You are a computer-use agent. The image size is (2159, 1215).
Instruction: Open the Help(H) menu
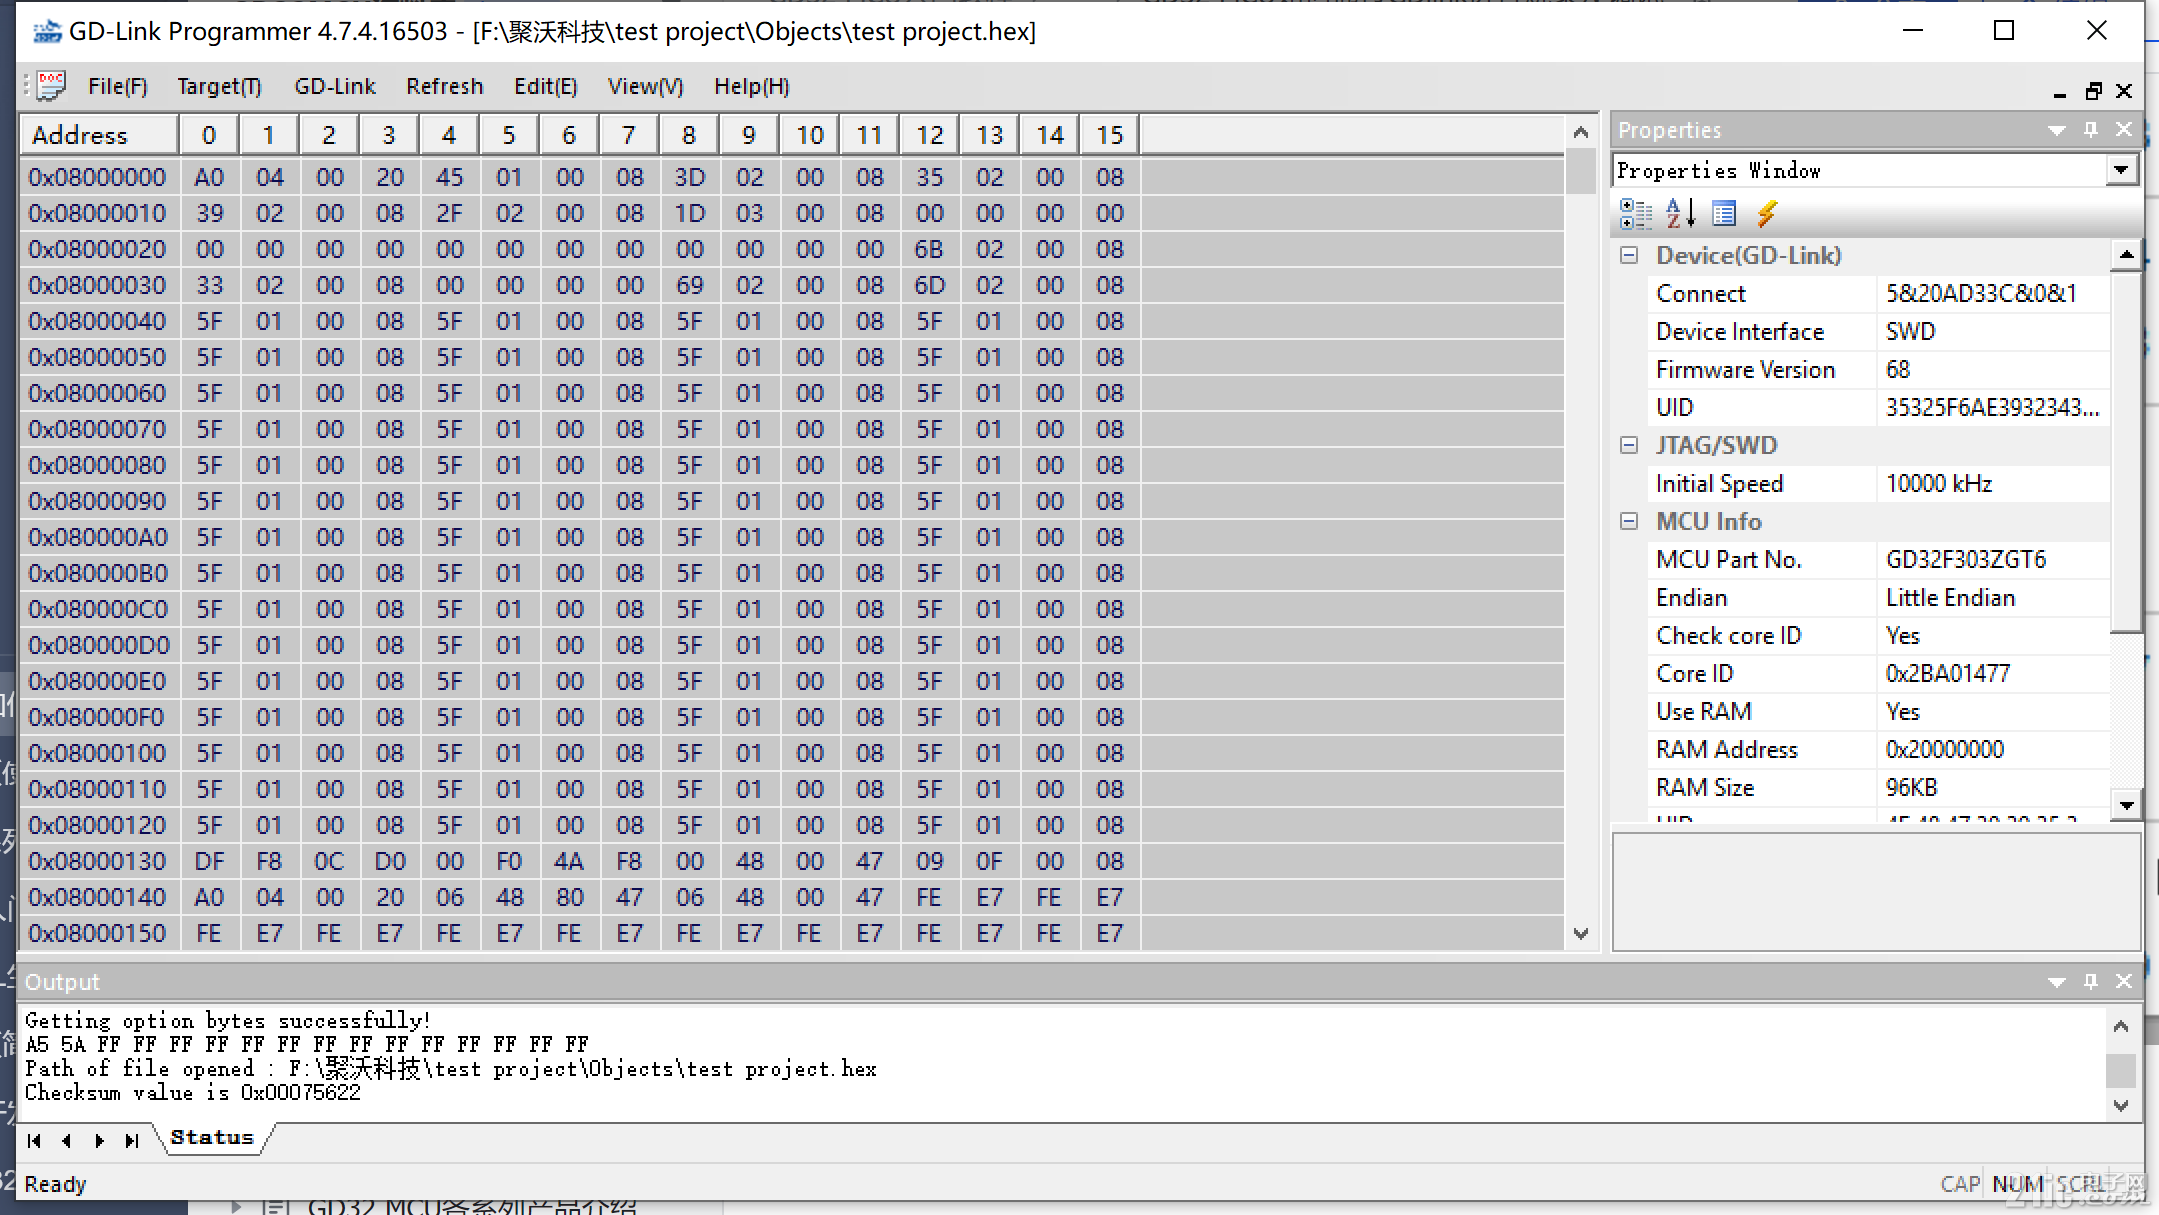[x=751, y=87]
